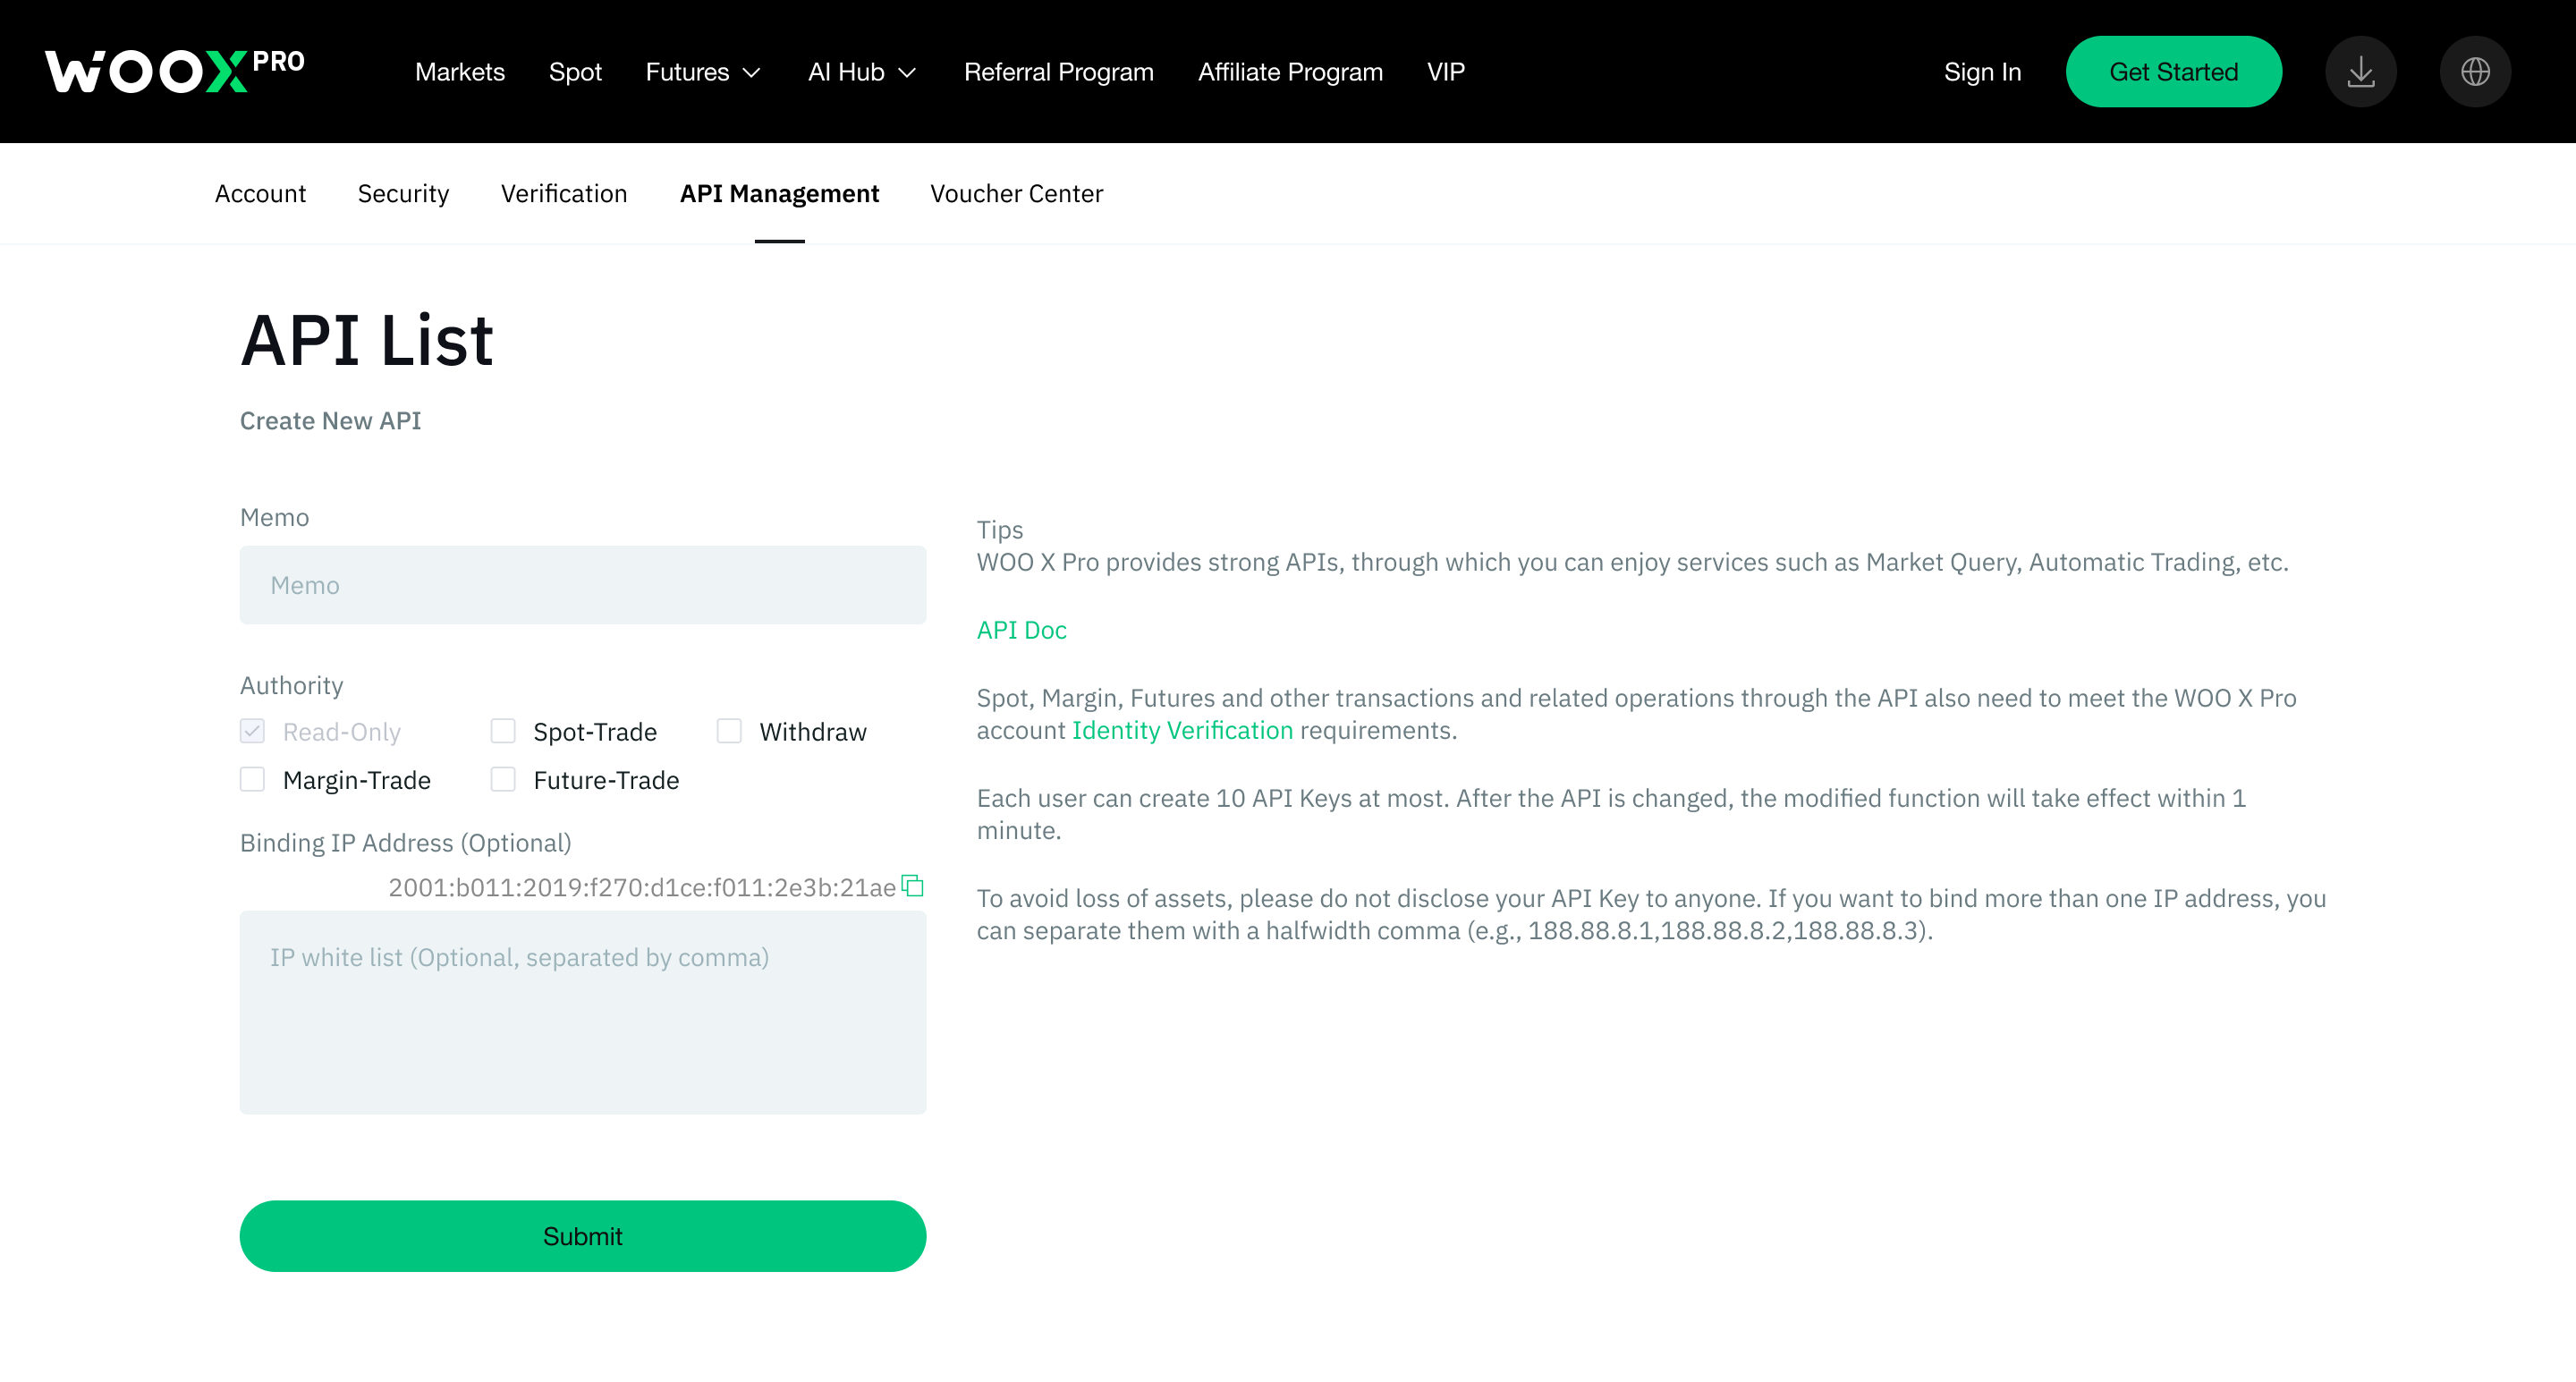Screen dimensions: 2576x1382
Task: Open the VIP page
Action: pyautogui.click(x=1446, y=72)
